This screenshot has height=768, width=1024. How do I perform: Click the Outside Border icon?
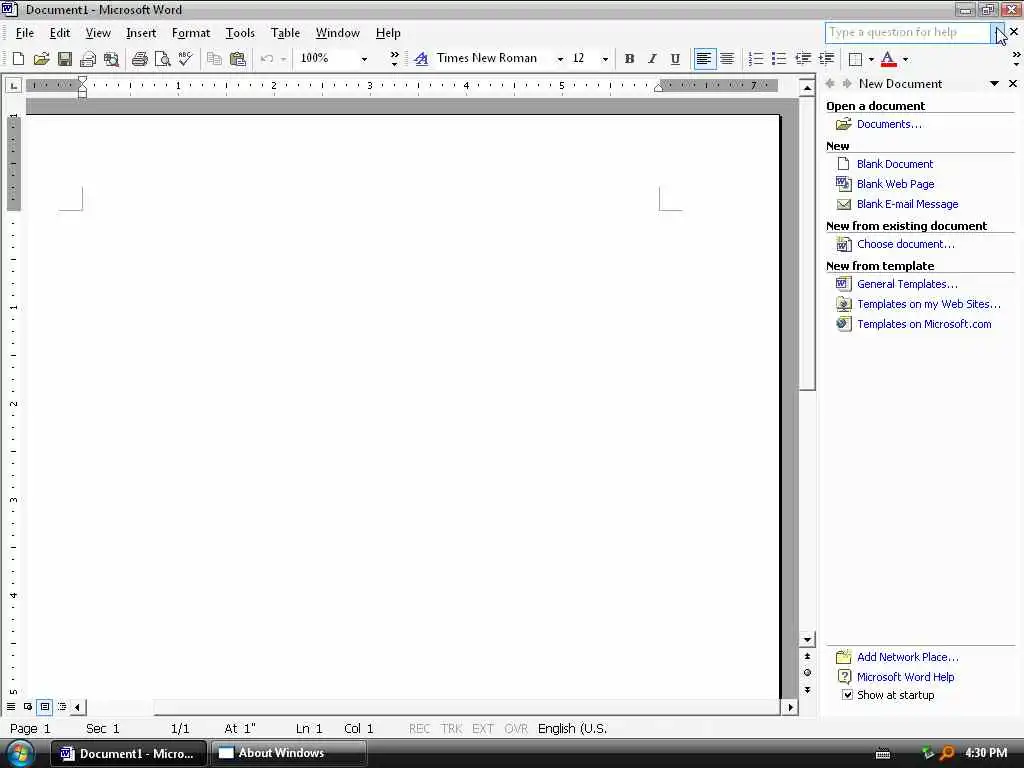(x=855, y=59)
